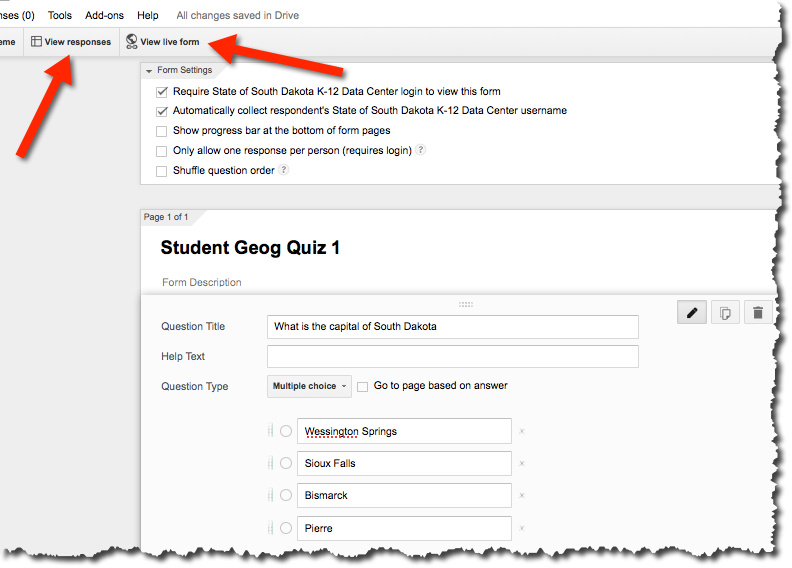Click the question drag grip at top
792x568 pixels.
pyautogui.click(x=466, y=304)
